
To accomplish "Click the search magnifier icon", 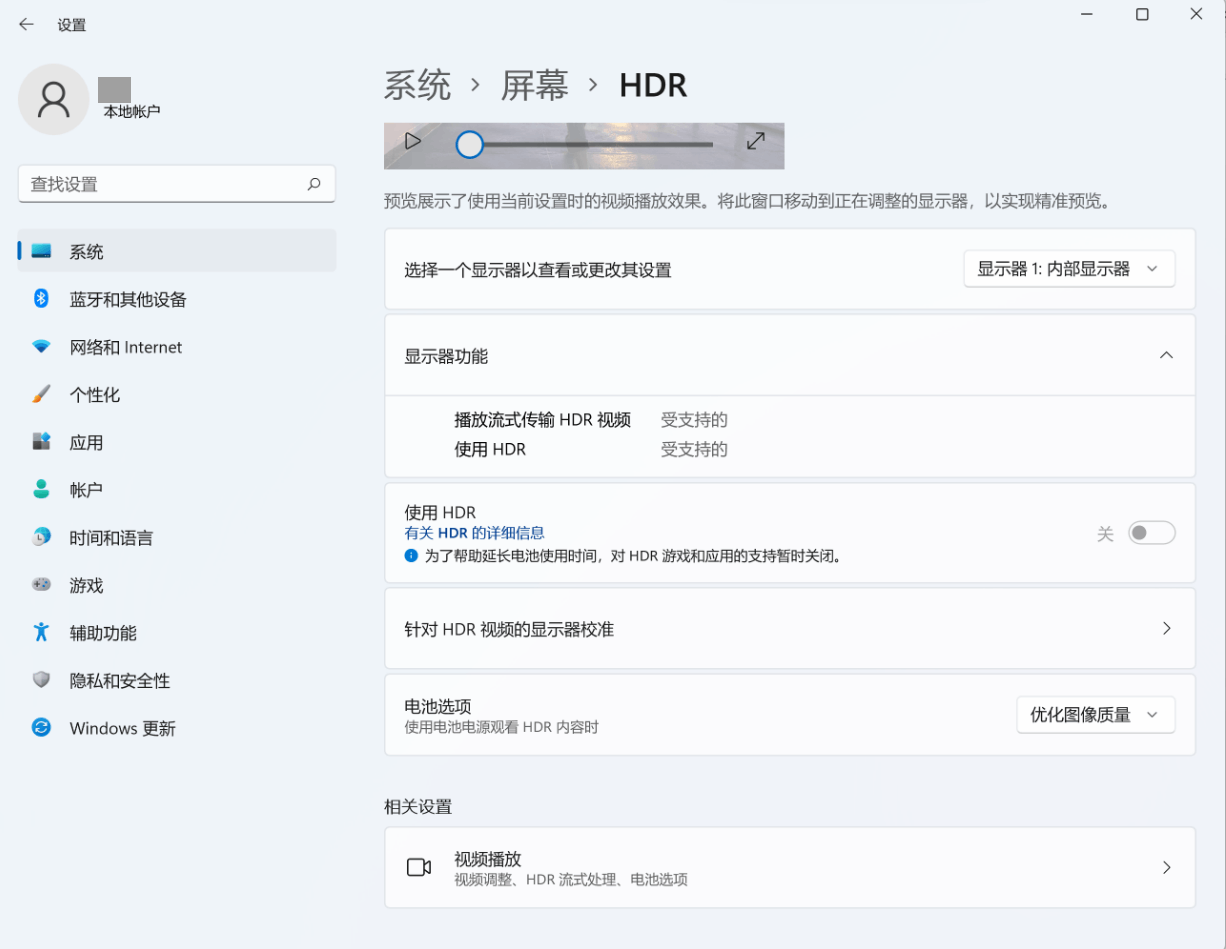I will (314, 184).
